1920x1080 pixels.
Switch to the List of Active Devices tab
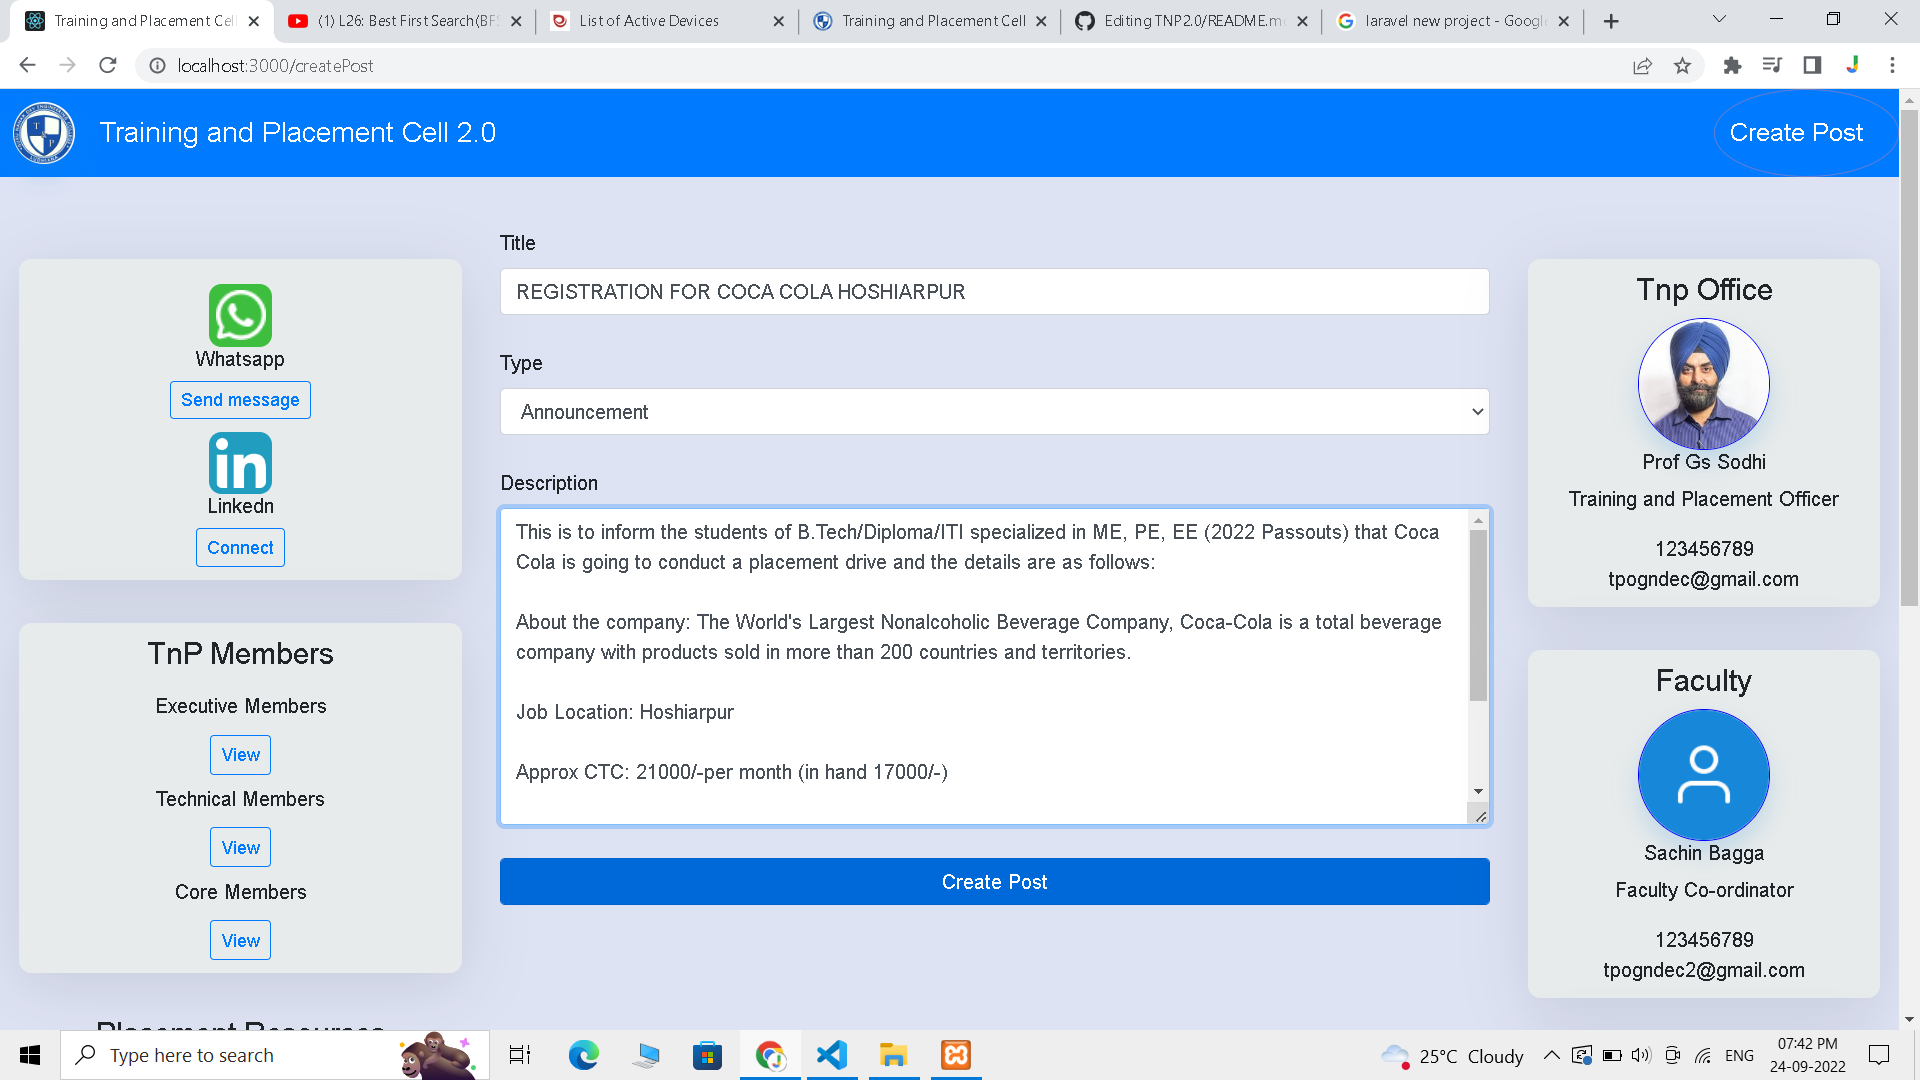pyautogui.click(x=650, y=21)
